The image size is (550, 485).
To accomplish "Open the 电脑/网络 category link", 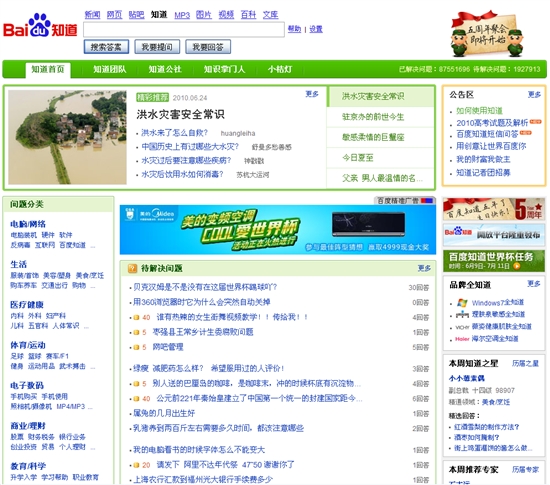I will coord(28,224).
